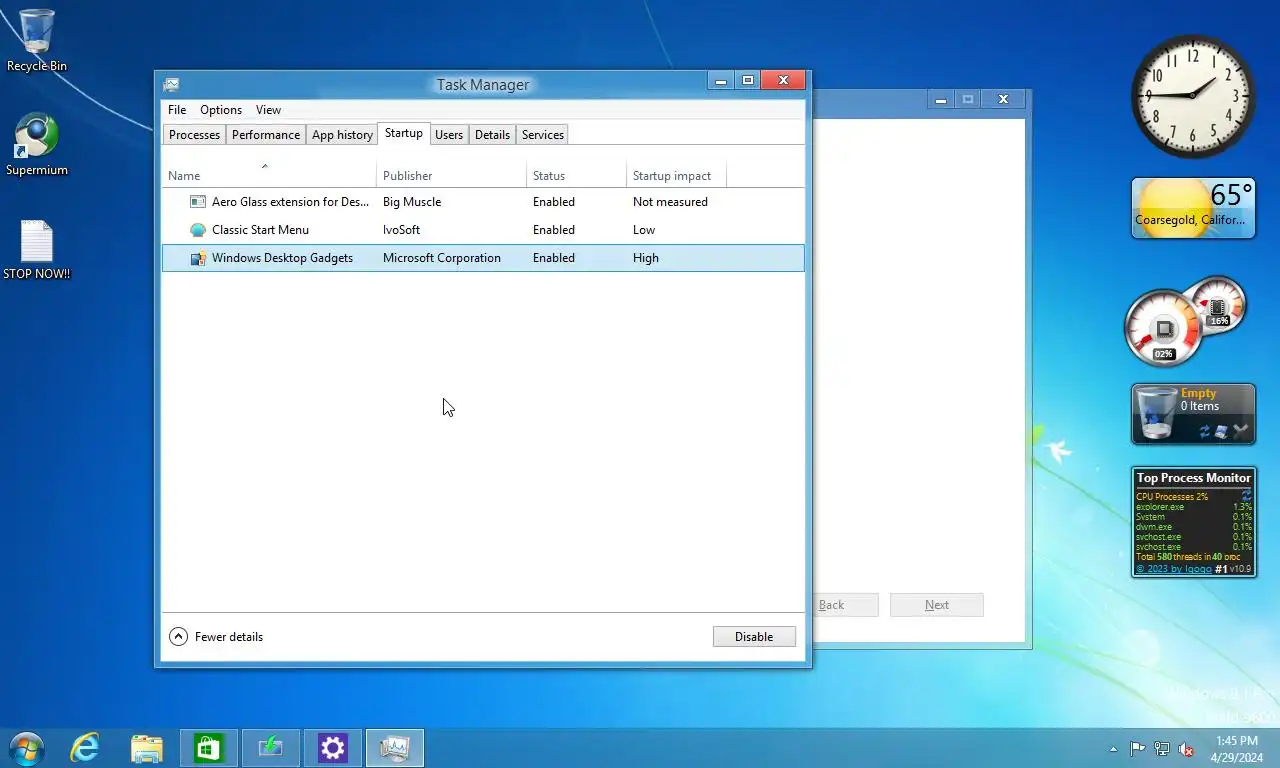This screenshot has height=768, width=1280.
Task: Click the muted speaker tray icon
Action: [1186, 749]
